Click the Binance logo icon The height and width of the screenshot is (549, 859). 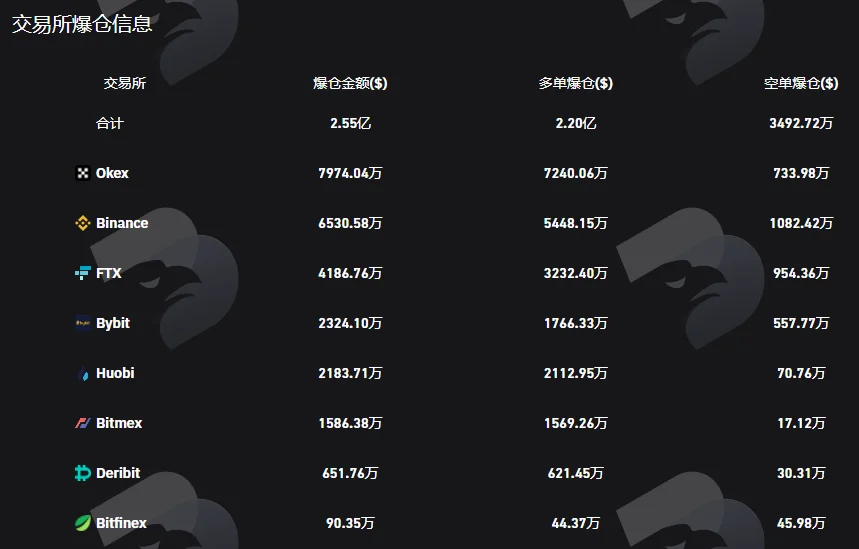[x=83, y=223]
